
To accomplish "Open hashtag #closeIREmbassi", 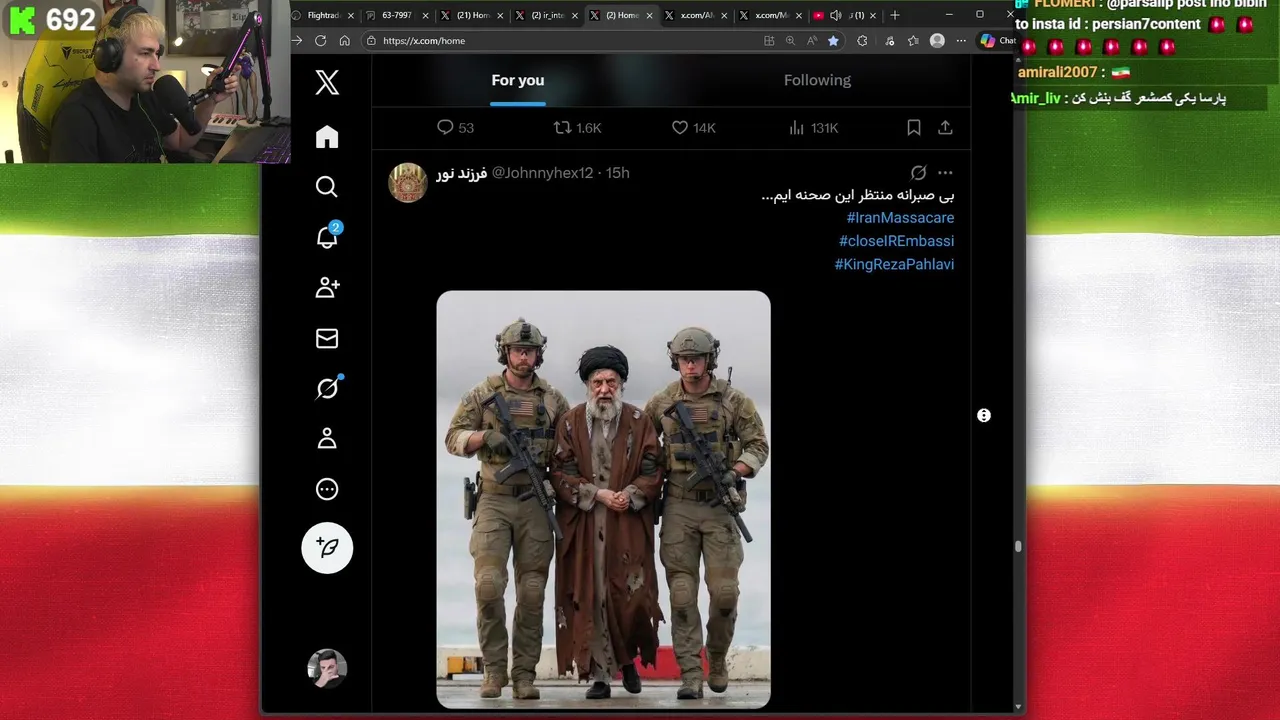I will (x=896, y=241).
